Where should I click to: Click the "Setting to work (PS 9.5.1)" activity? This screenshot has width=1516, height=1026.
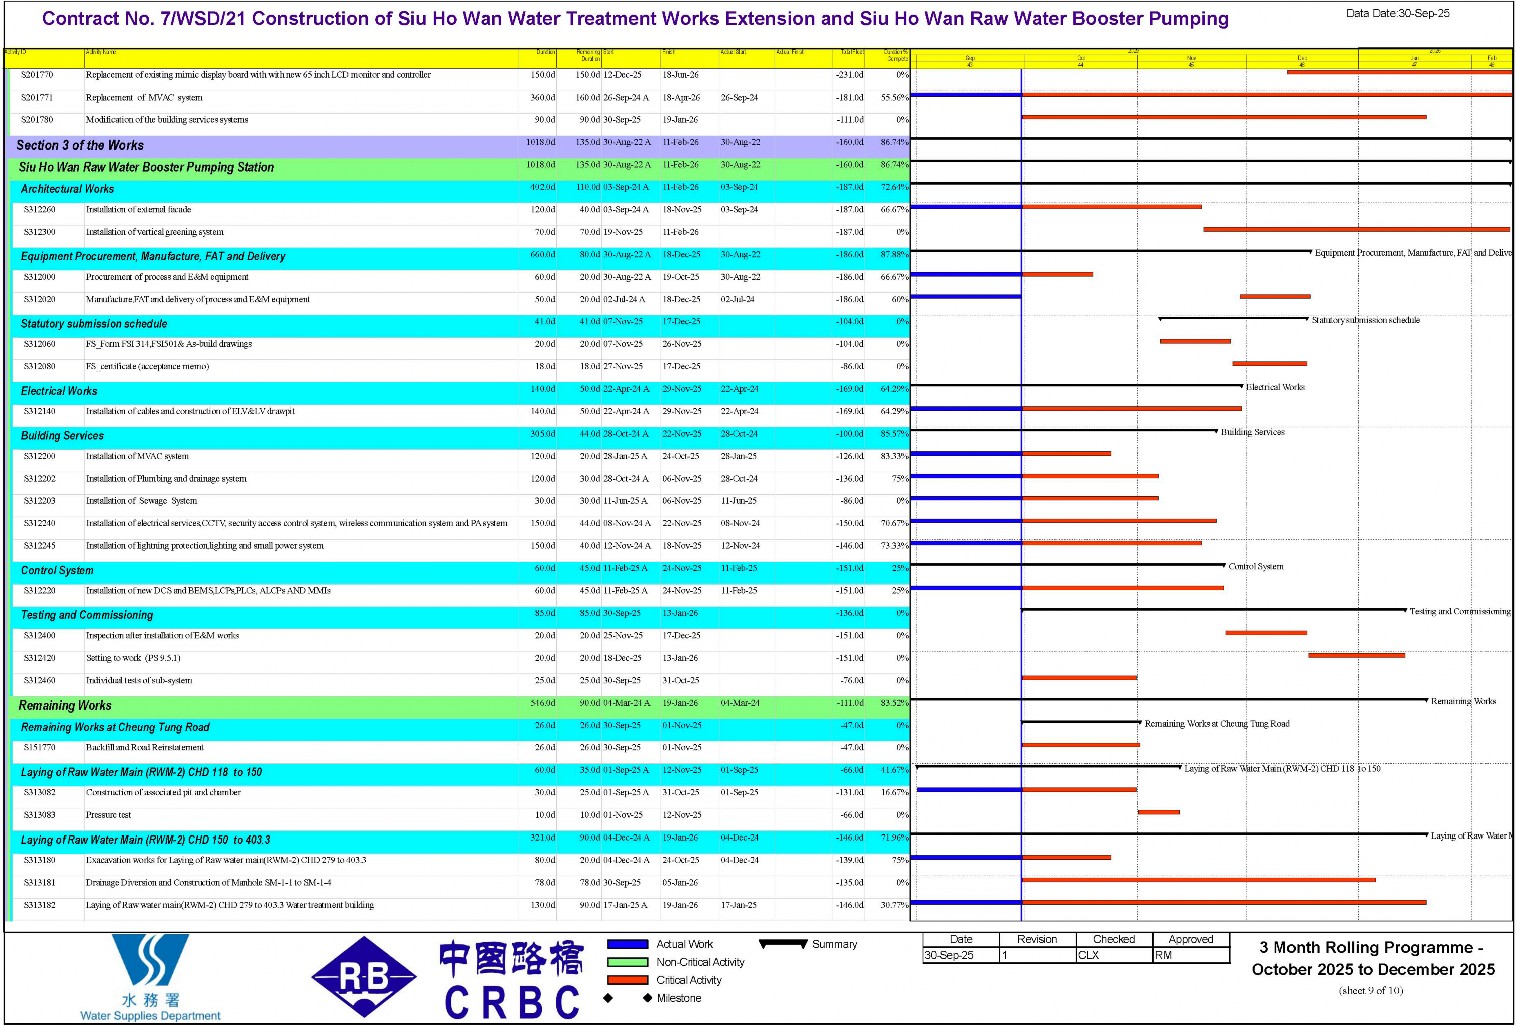[133, 658]
